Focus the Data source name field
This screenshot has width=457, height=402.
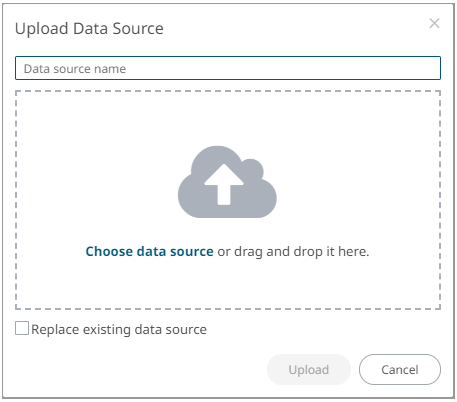(228, 68)
